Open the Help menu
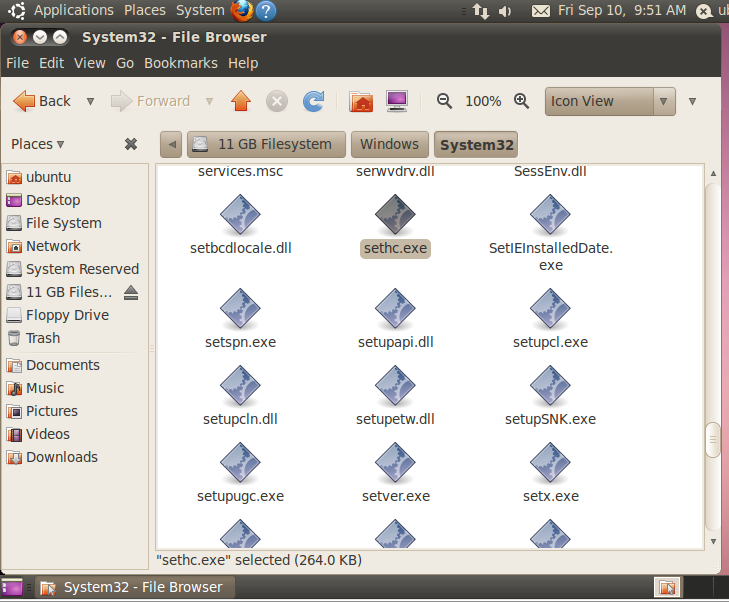Image resolution: width=729 pixels, height=602 pixels. (x=243, y=63)
